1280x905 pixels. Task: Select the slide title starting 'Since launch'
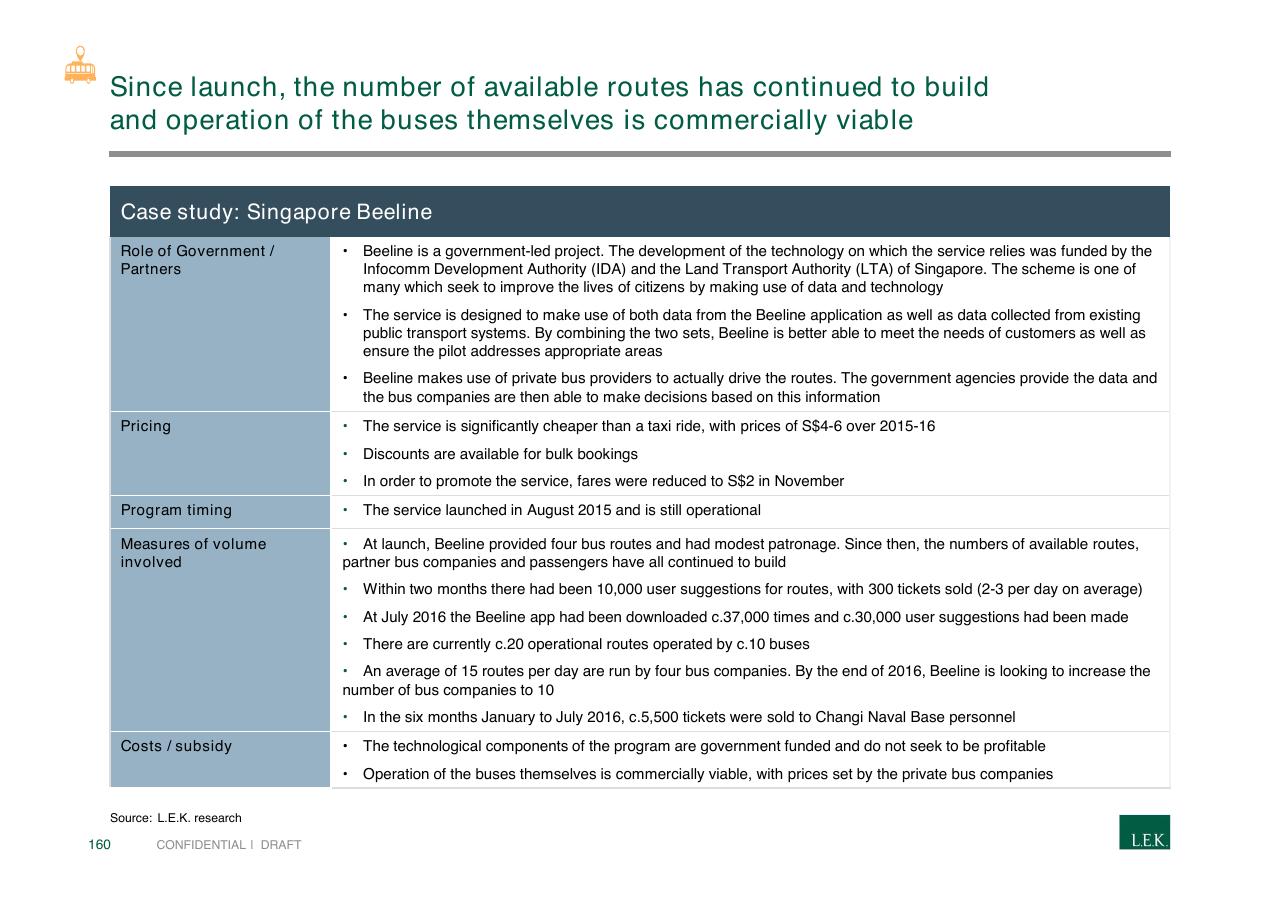549,104
